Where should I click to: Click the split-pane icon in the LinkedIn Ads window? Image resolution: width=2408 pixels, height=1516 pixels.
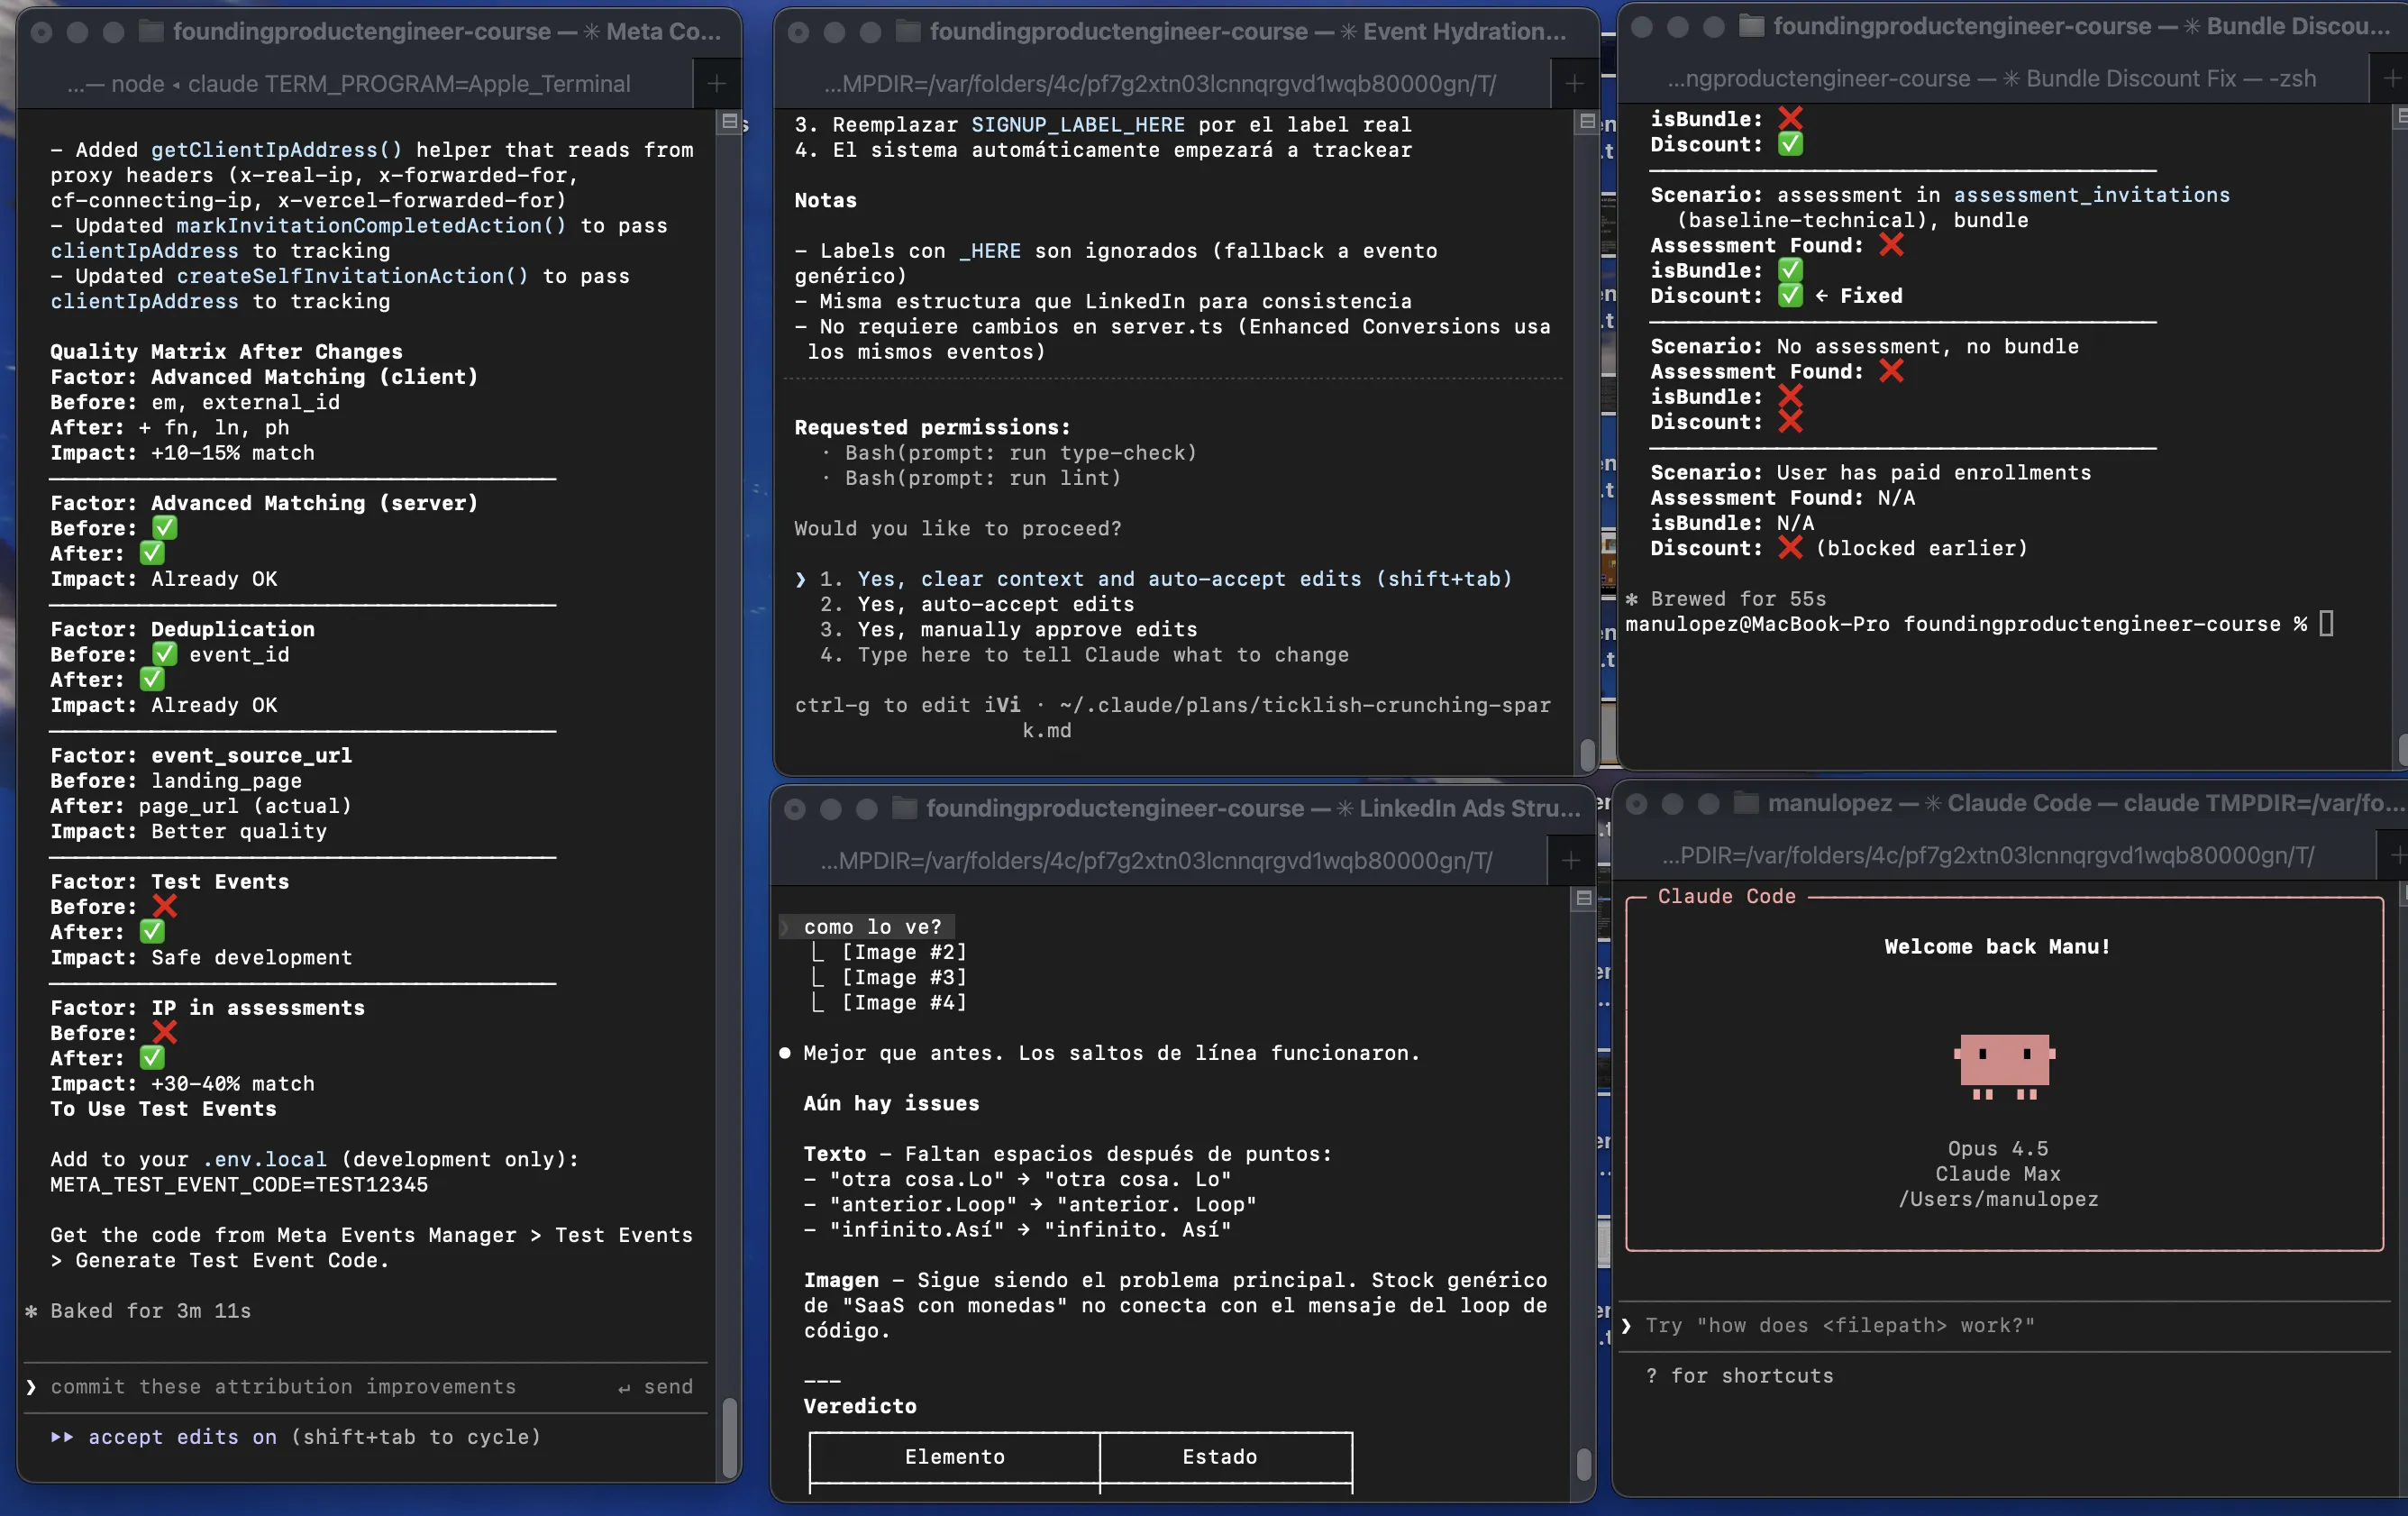[x=1585, y=898]
